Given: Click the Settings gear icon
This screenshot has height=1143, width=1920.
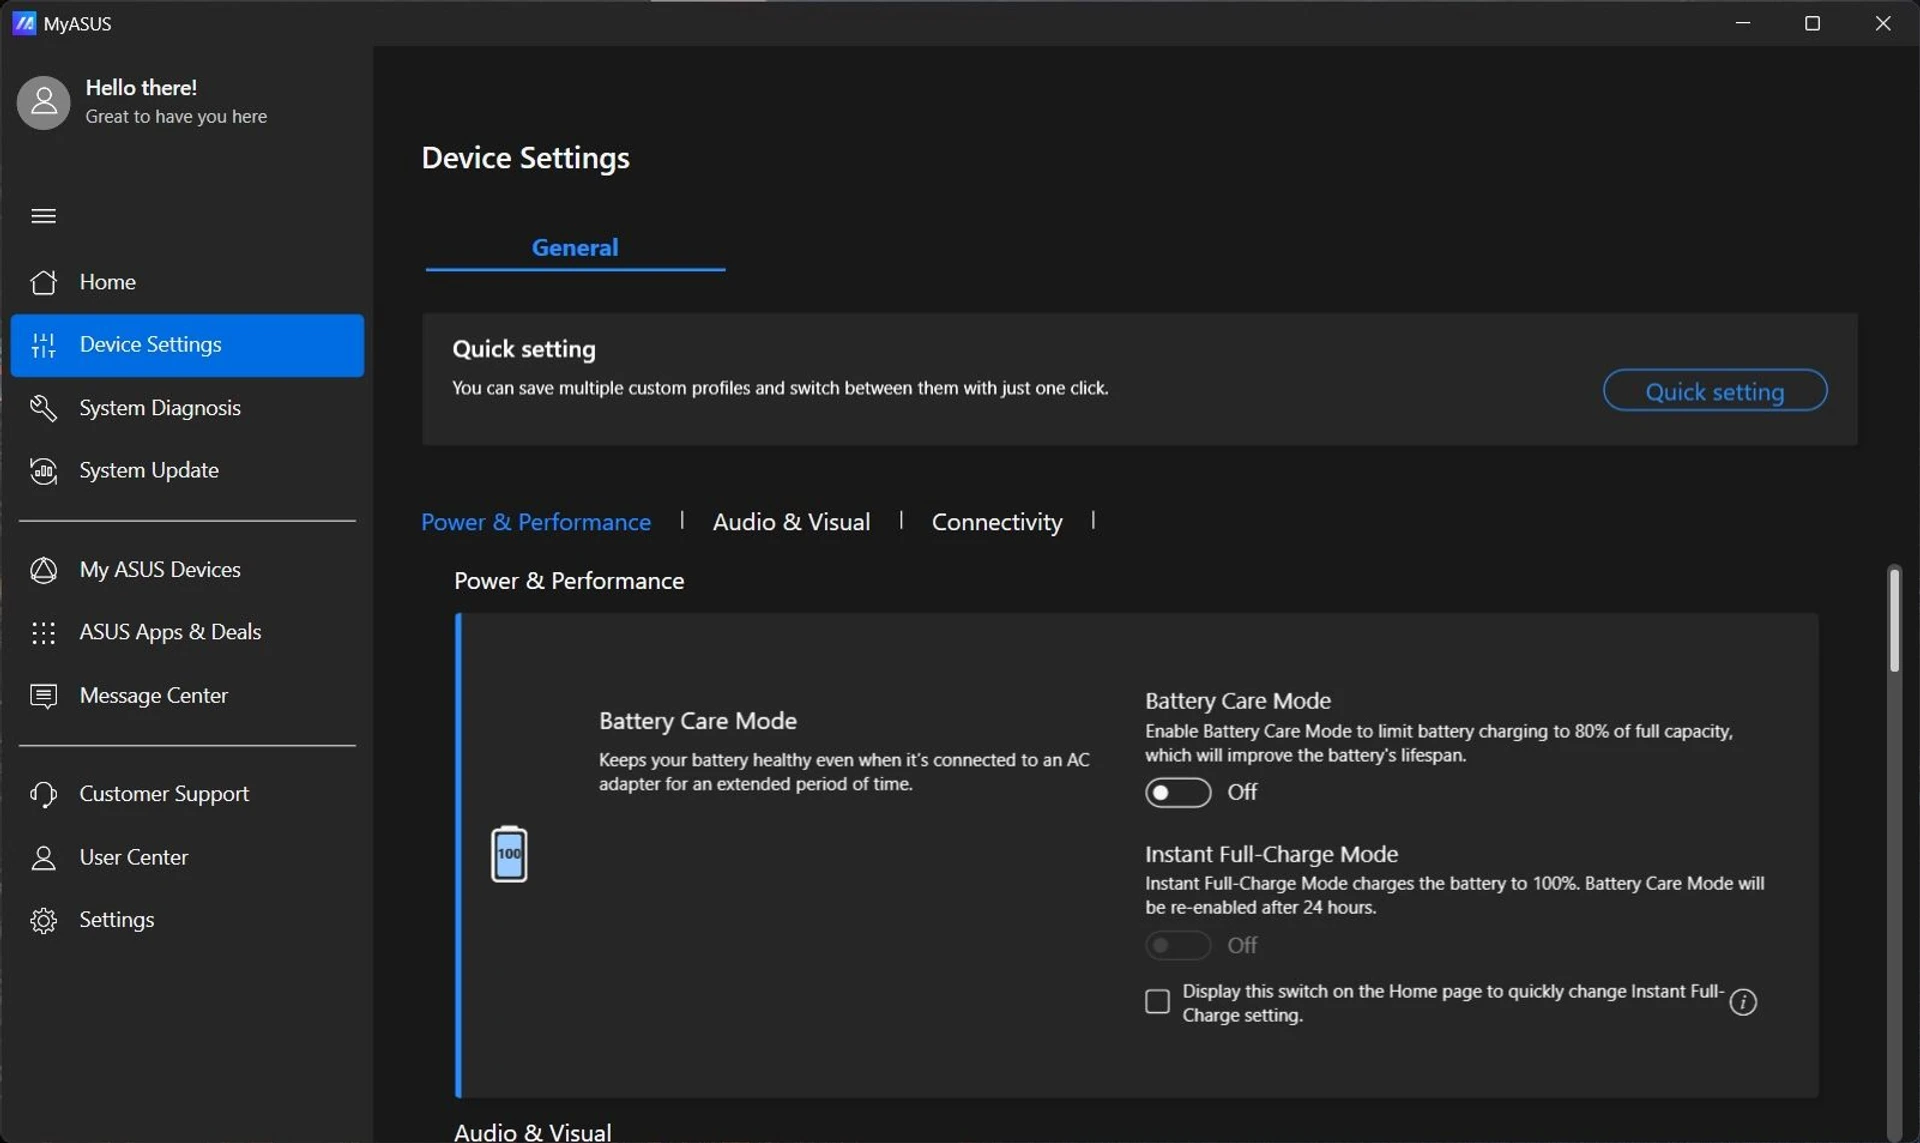Looking at the screenshot, I should coord(43,920).
